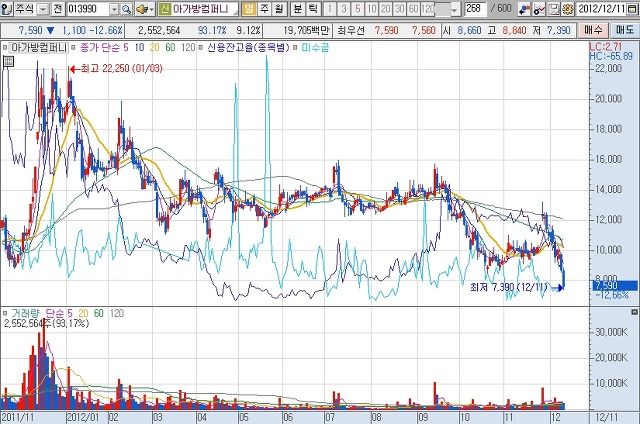This screenshot has width=640, height=424.
Task: Click the LC:2.71 label
Action: (x=606, y=47)
